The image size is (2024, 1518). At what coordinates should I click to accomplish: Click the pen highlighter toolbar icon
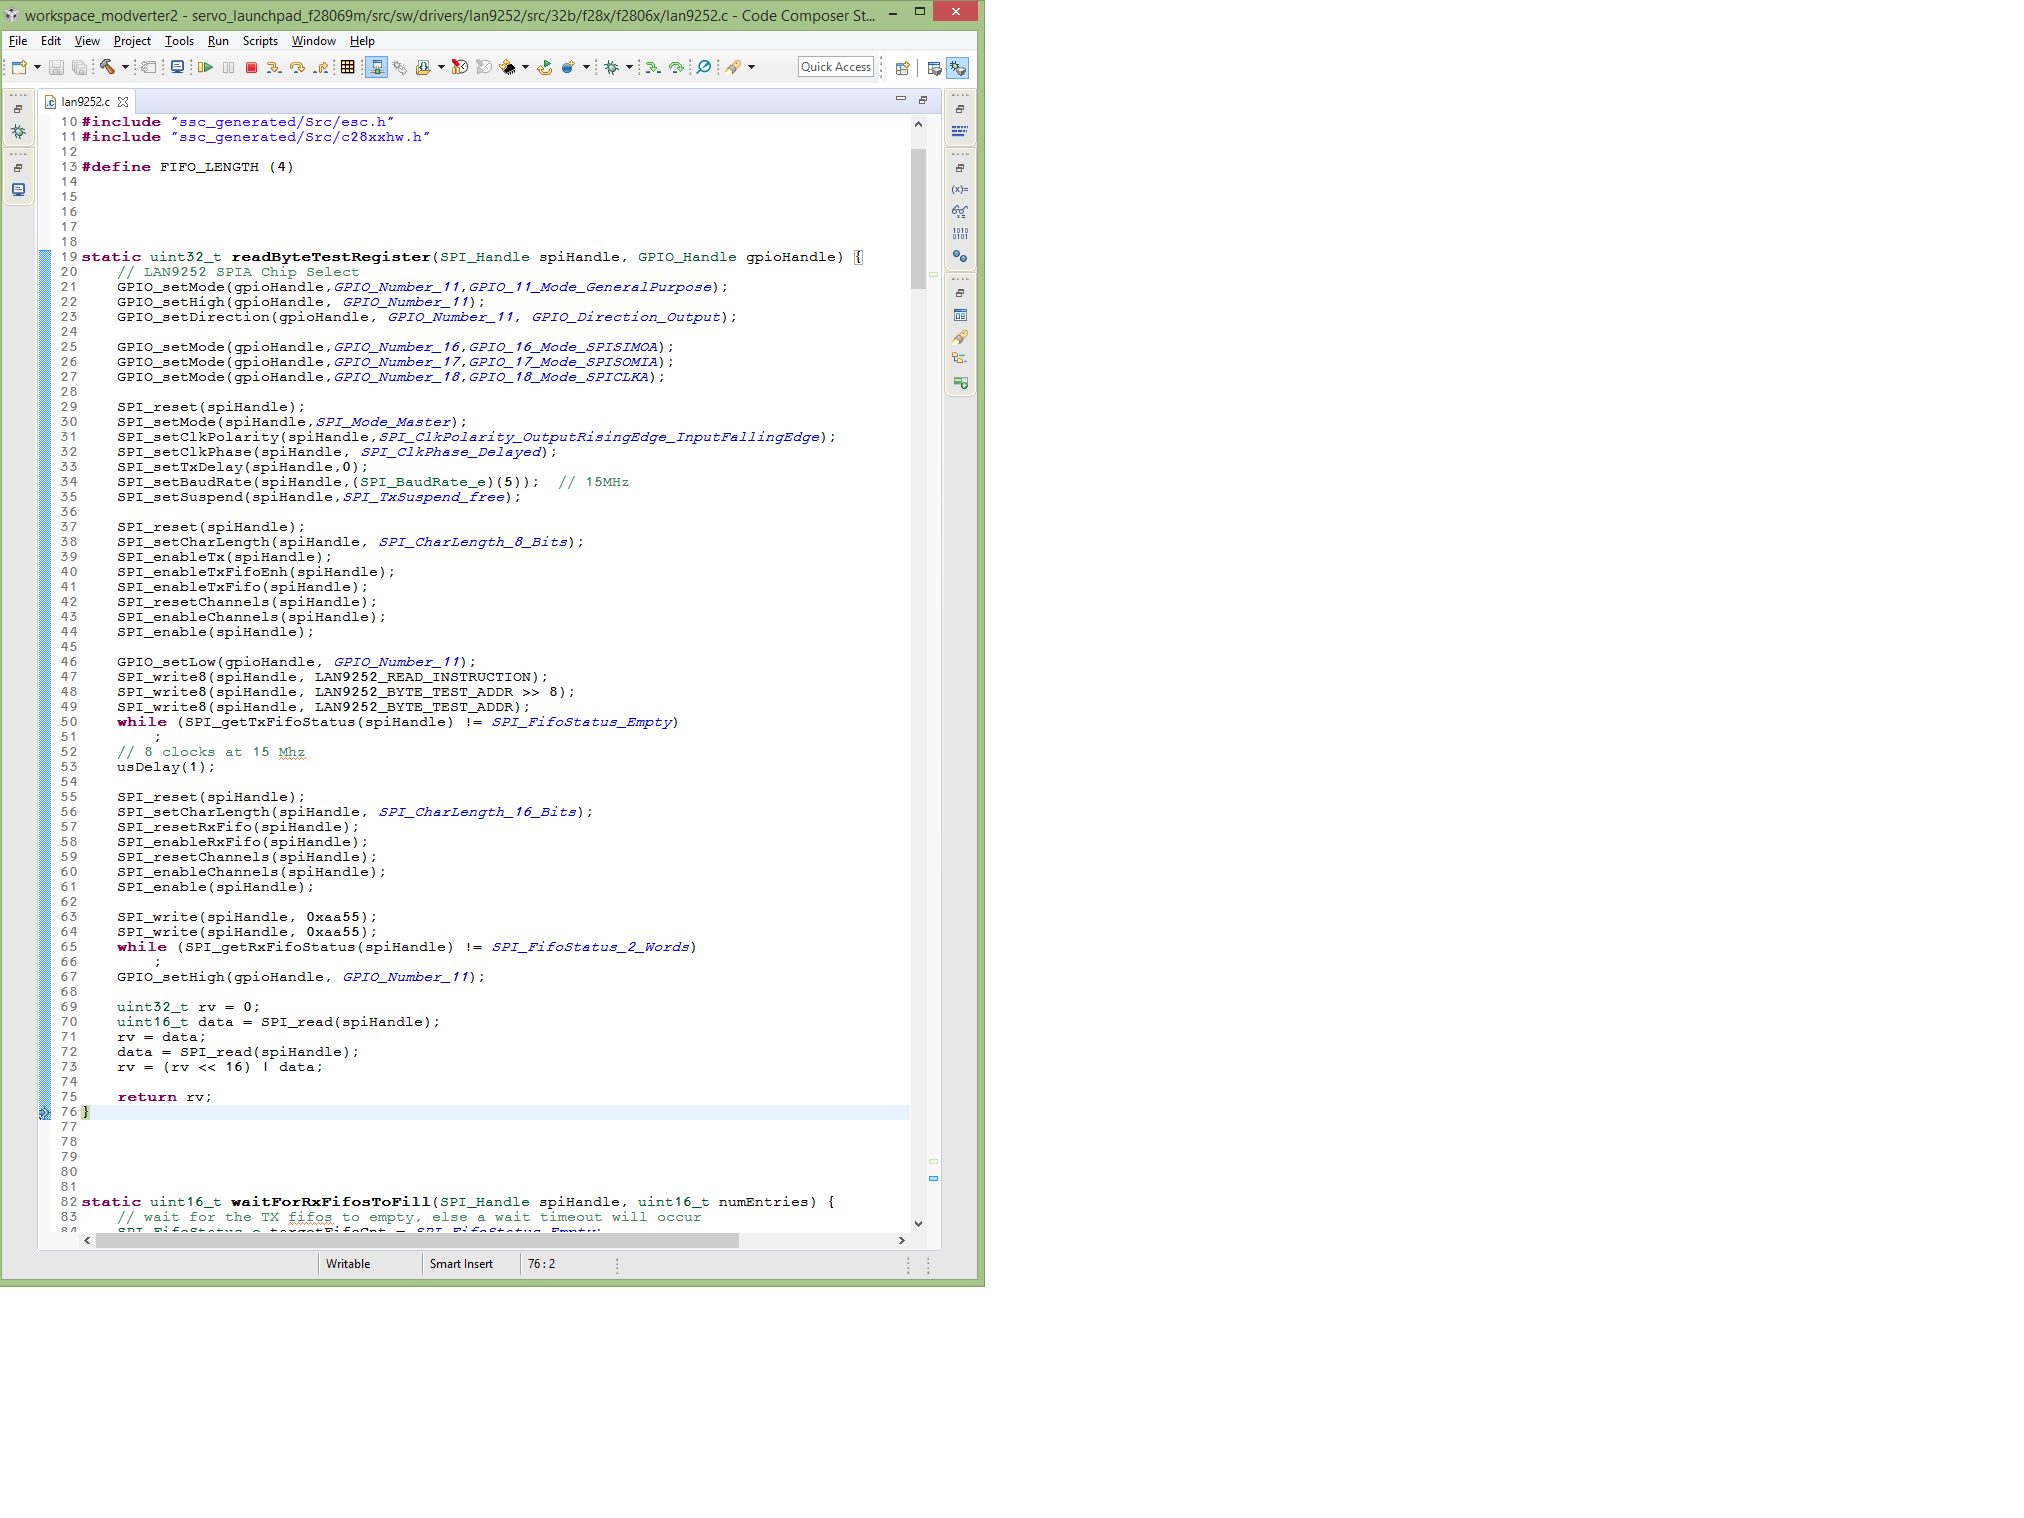pos(733,67)
